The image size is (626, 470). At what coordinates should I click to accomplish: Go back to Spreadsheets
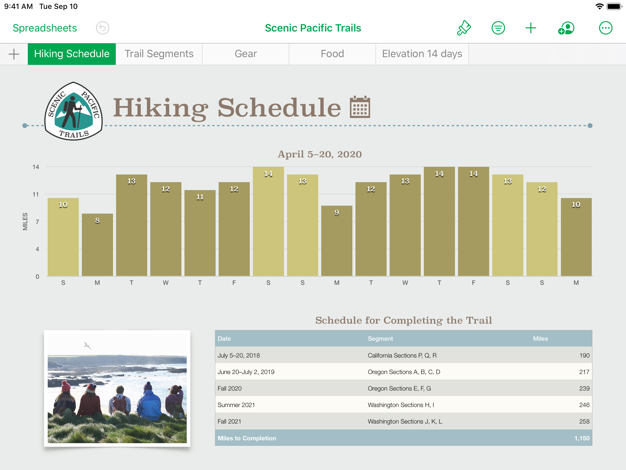[x=44, y=28]
